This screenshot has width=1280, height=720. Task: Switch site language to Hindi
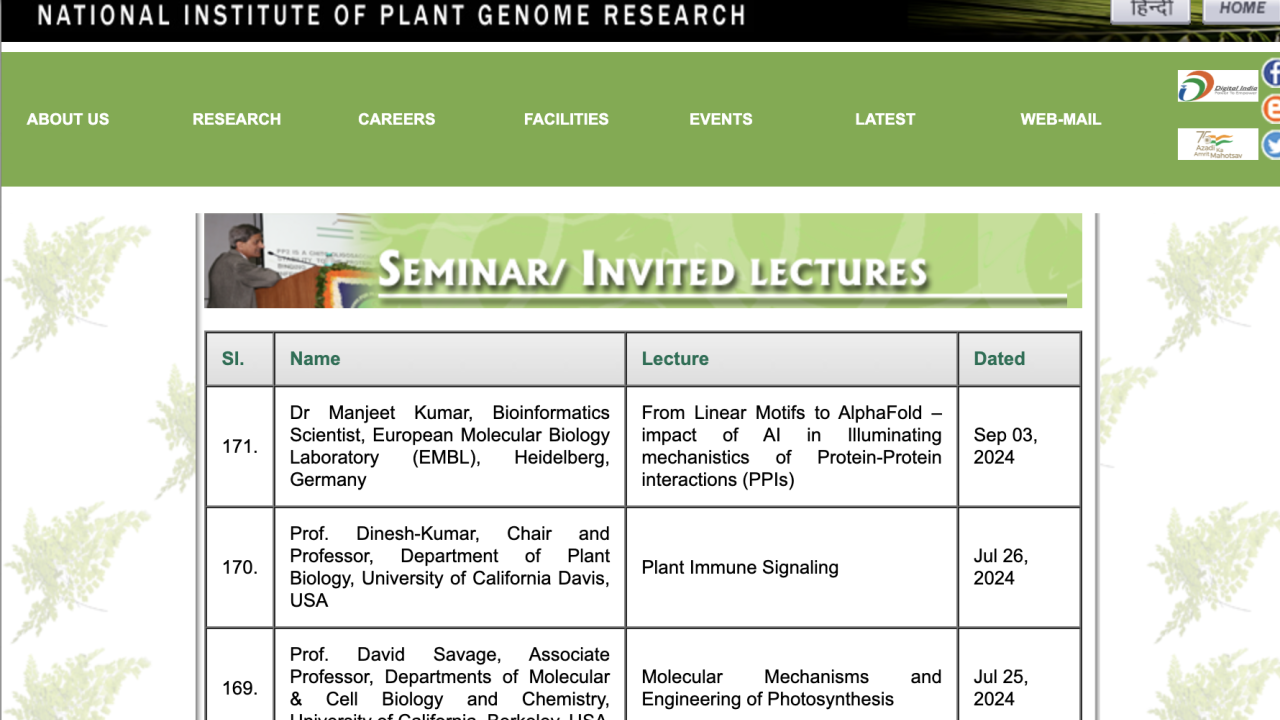1150,10
